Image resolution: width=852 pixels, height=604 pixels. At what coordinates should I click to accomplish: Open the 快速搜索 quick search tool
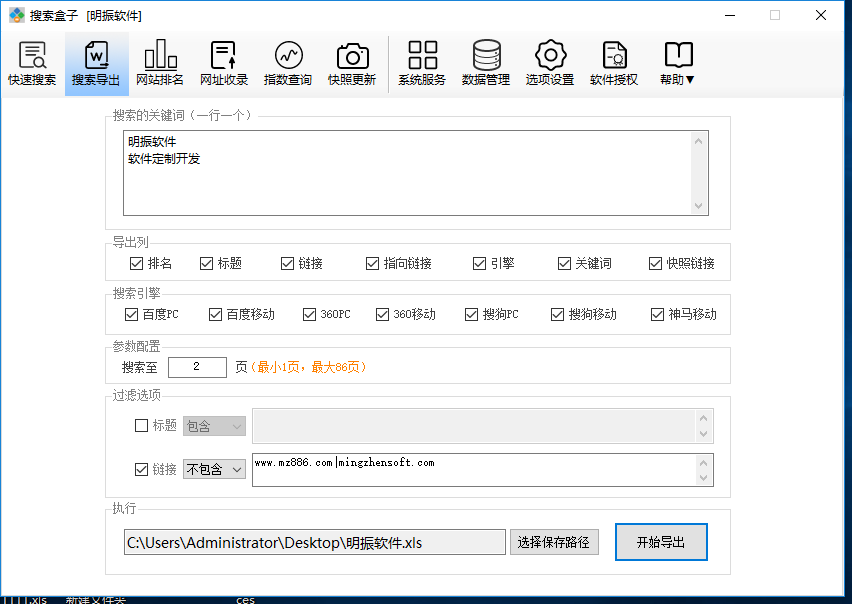(31, 63)
